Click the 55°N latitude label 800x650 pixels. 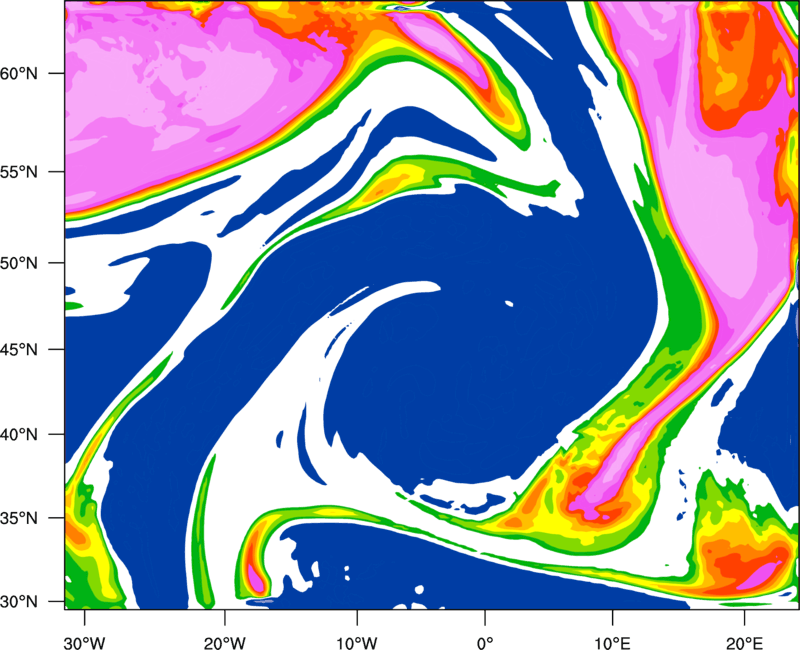pos(19,172)
